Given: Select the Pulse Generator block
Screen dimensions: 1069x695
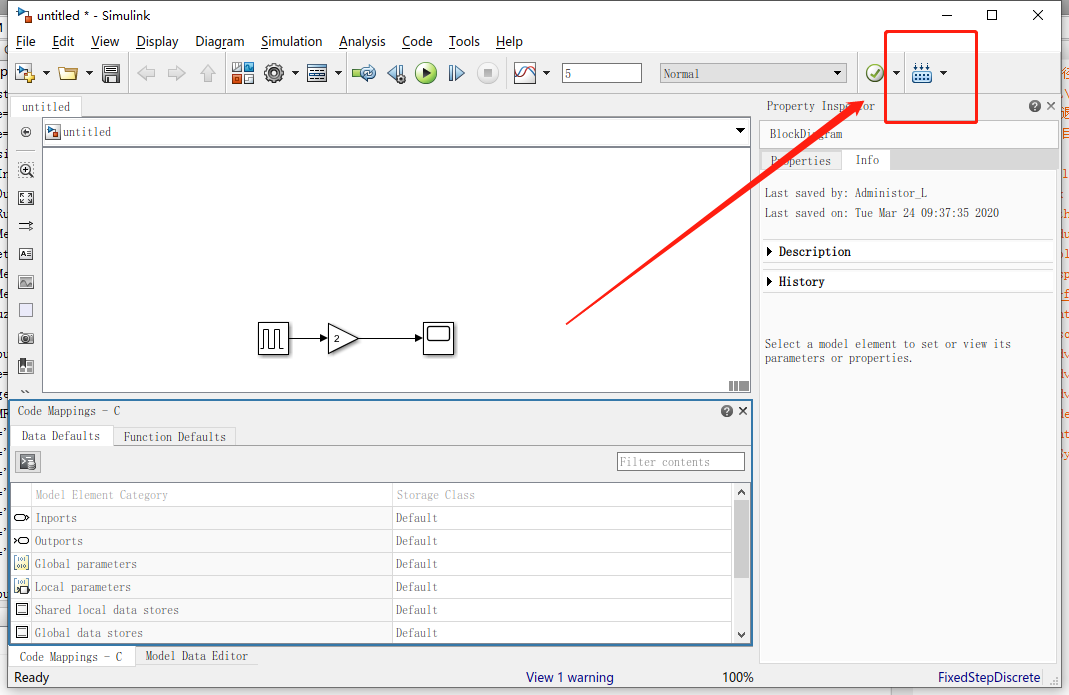Looking at the screenshot, I should pos(273,338).
